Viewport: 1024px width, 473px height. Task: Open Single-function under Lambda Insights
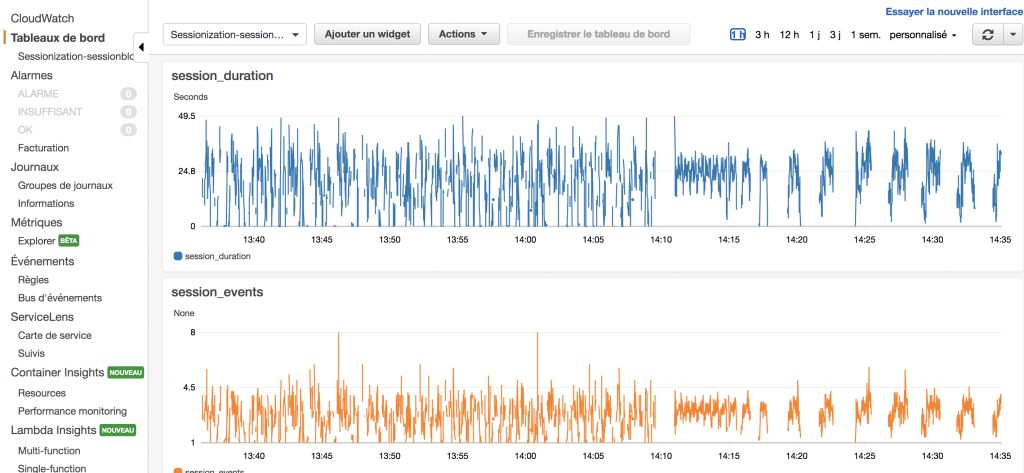(52, 468)
